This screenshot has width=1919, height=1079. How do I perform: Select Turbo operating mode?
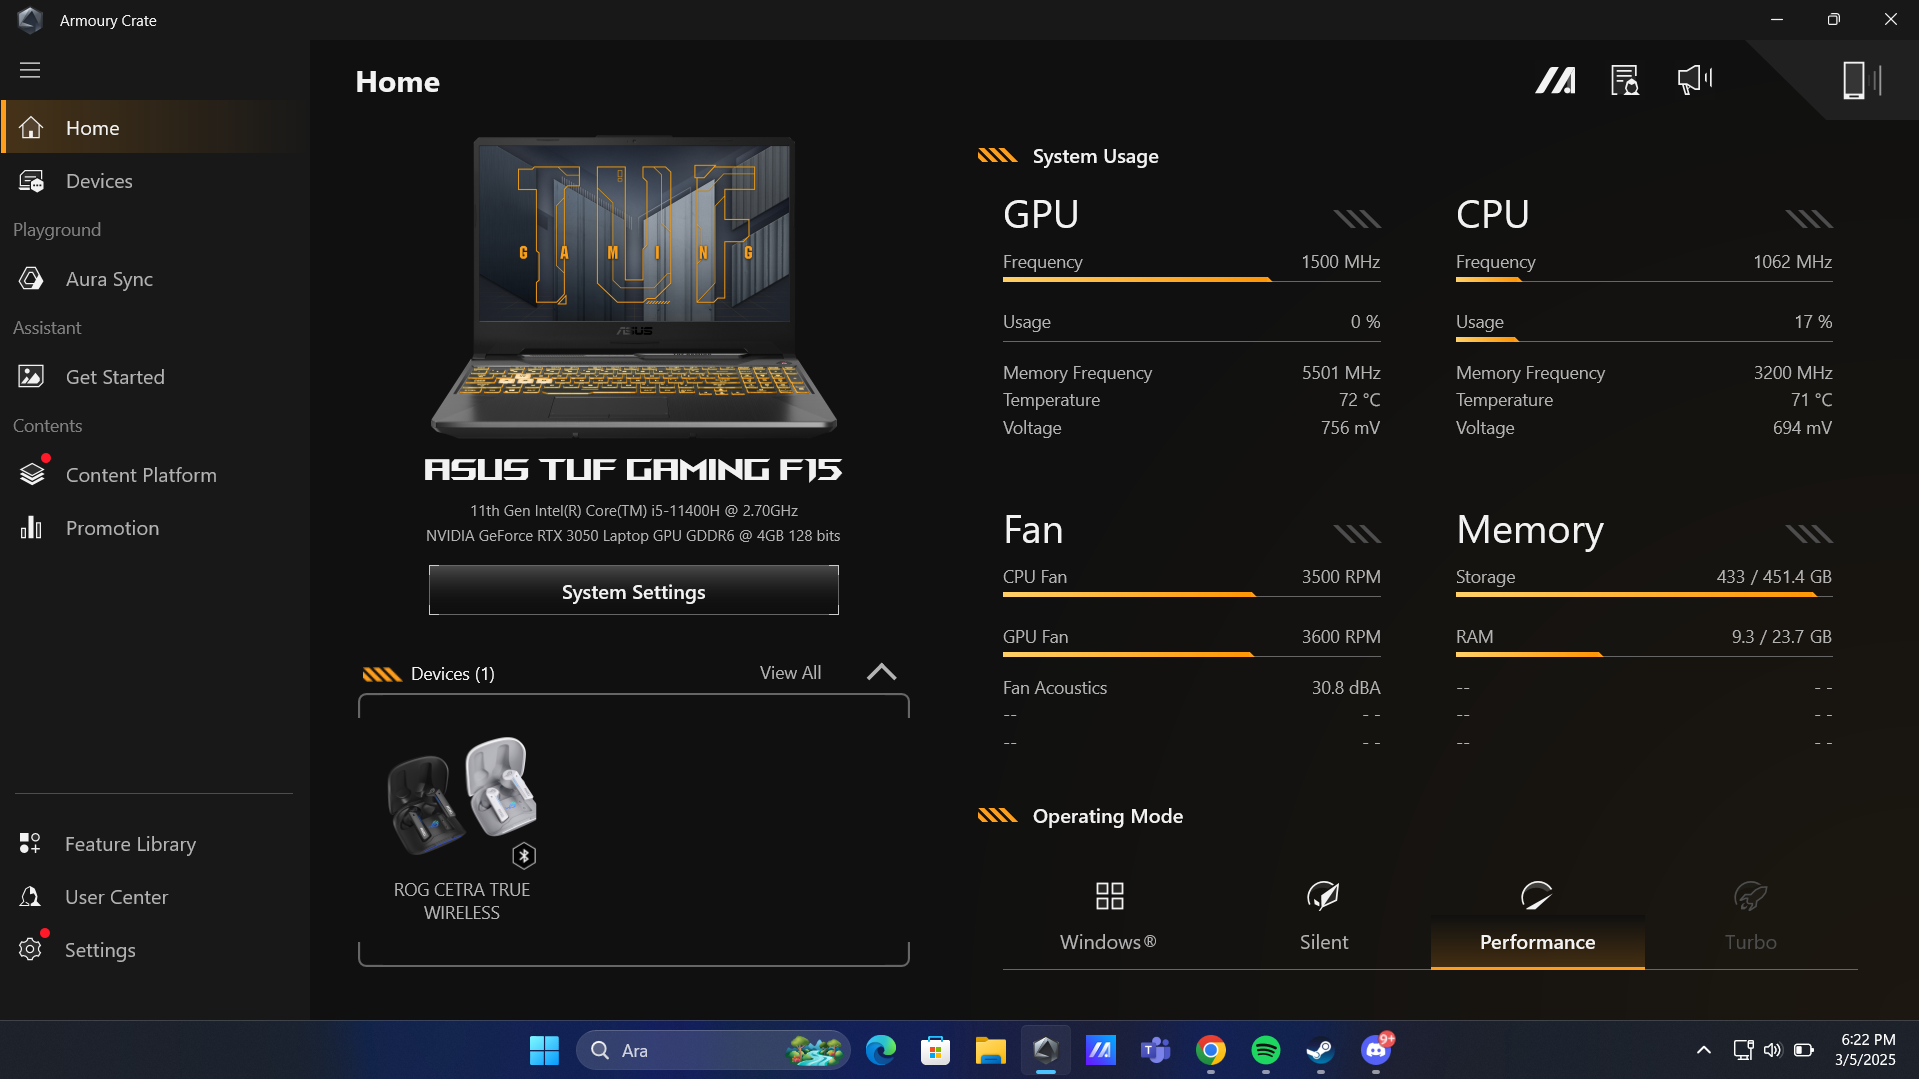tap(1750, 917)
